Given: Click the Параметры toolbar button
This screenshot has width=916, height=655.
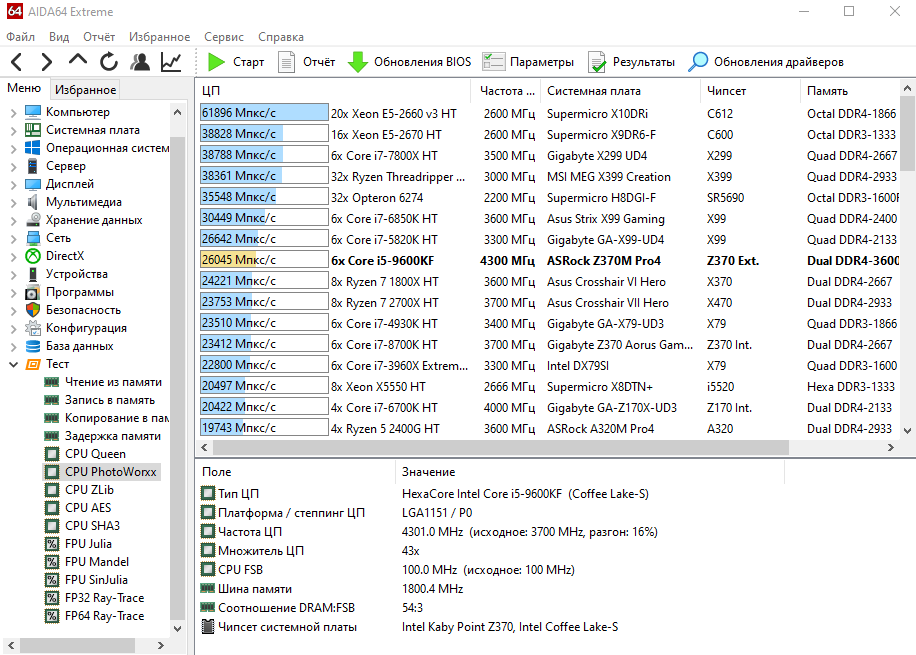Looking at the screenshot, I should (x=528, y=62).
